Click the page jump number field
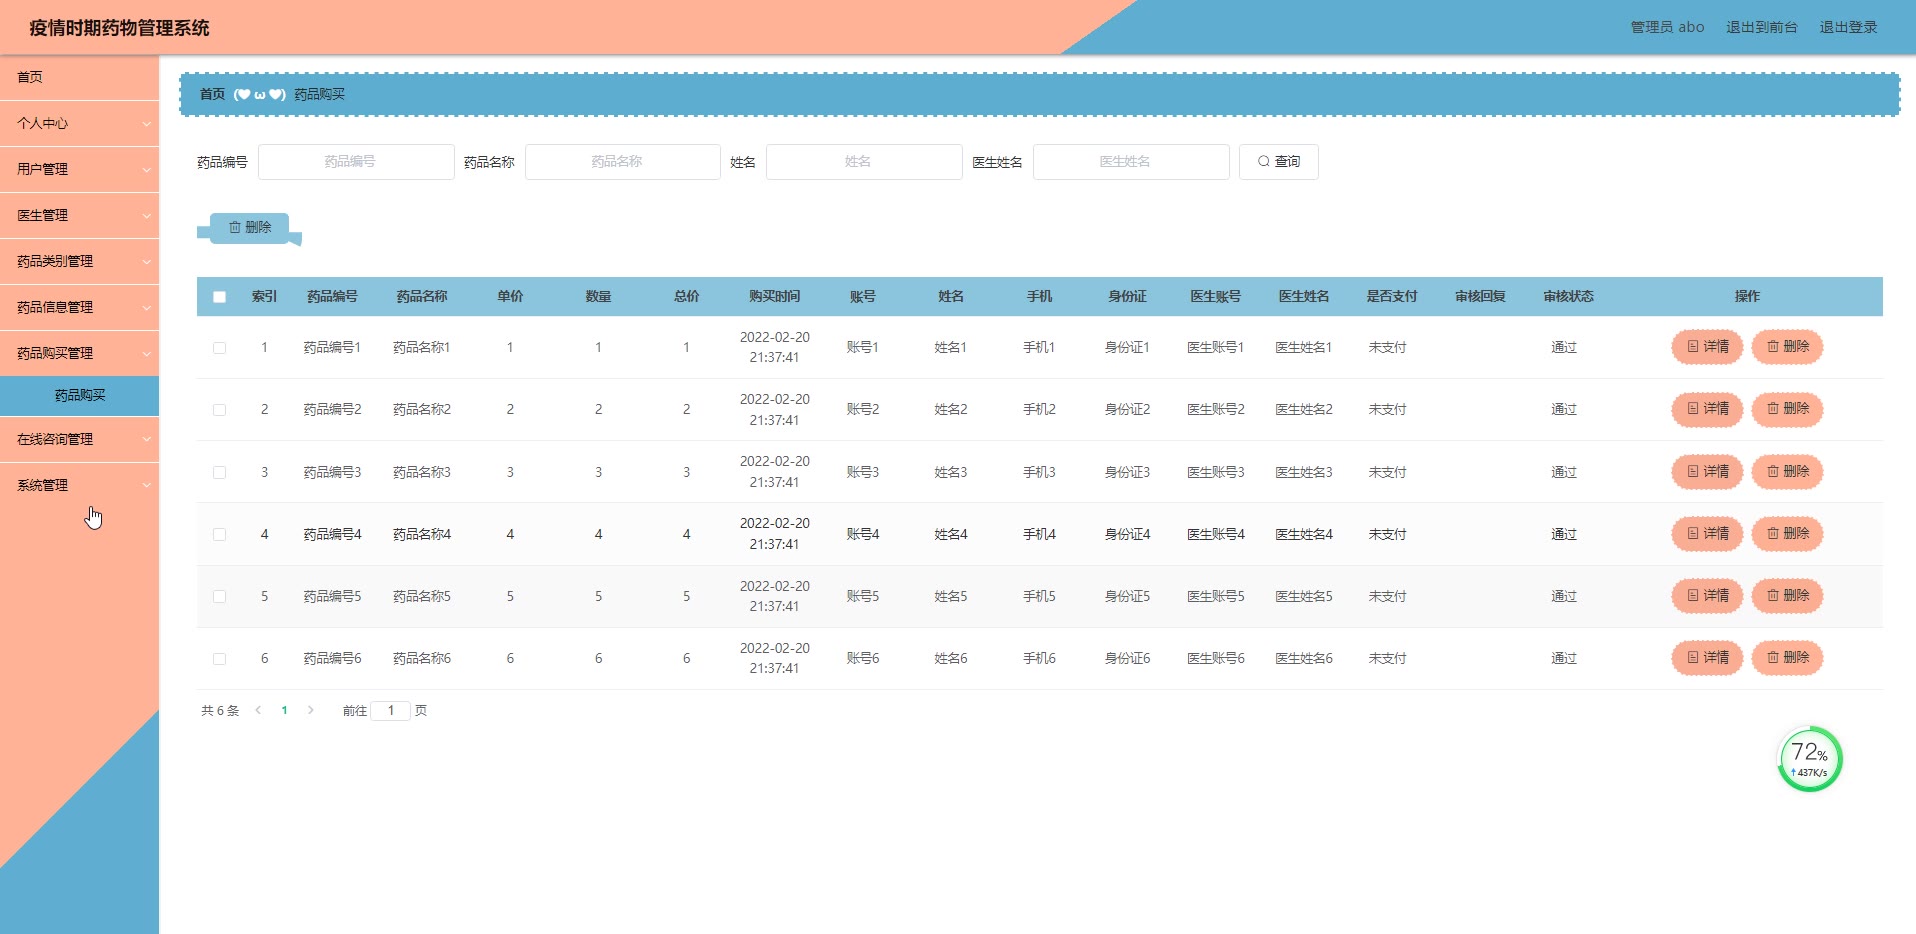1916x934 pixels. click(x=390, y=711)
